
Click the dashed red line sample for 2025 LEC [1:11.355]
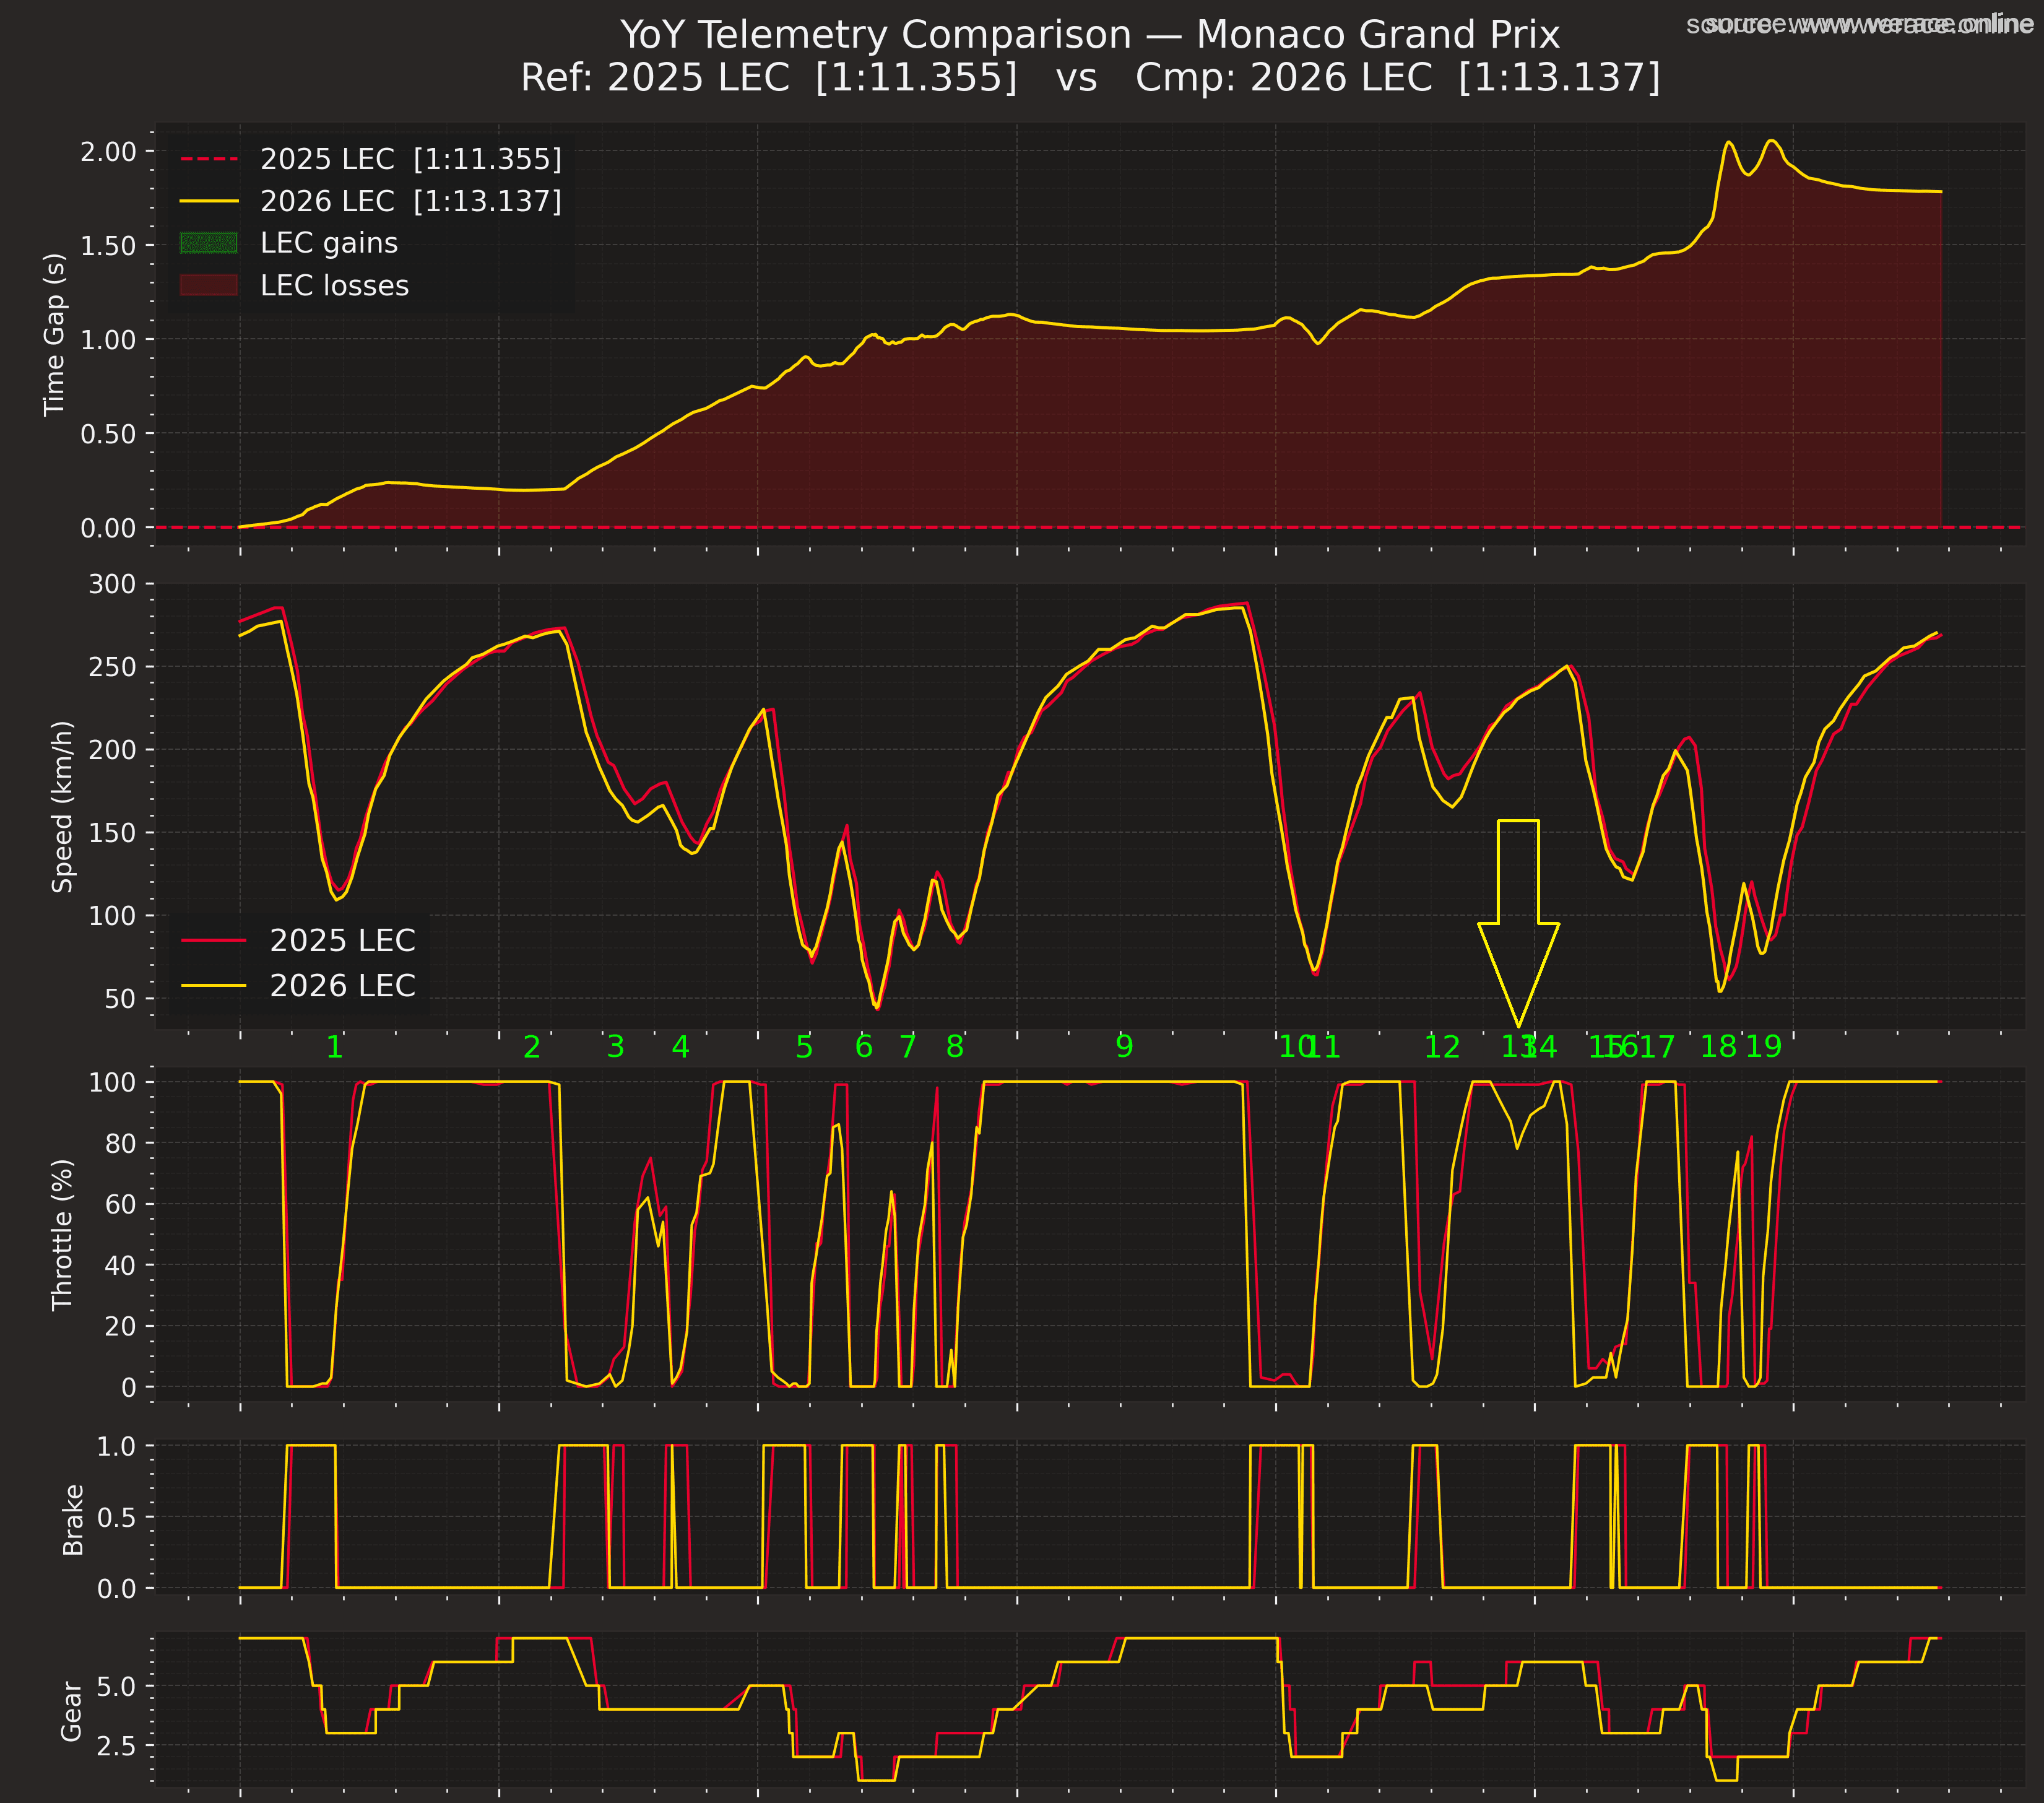[209, 159]
